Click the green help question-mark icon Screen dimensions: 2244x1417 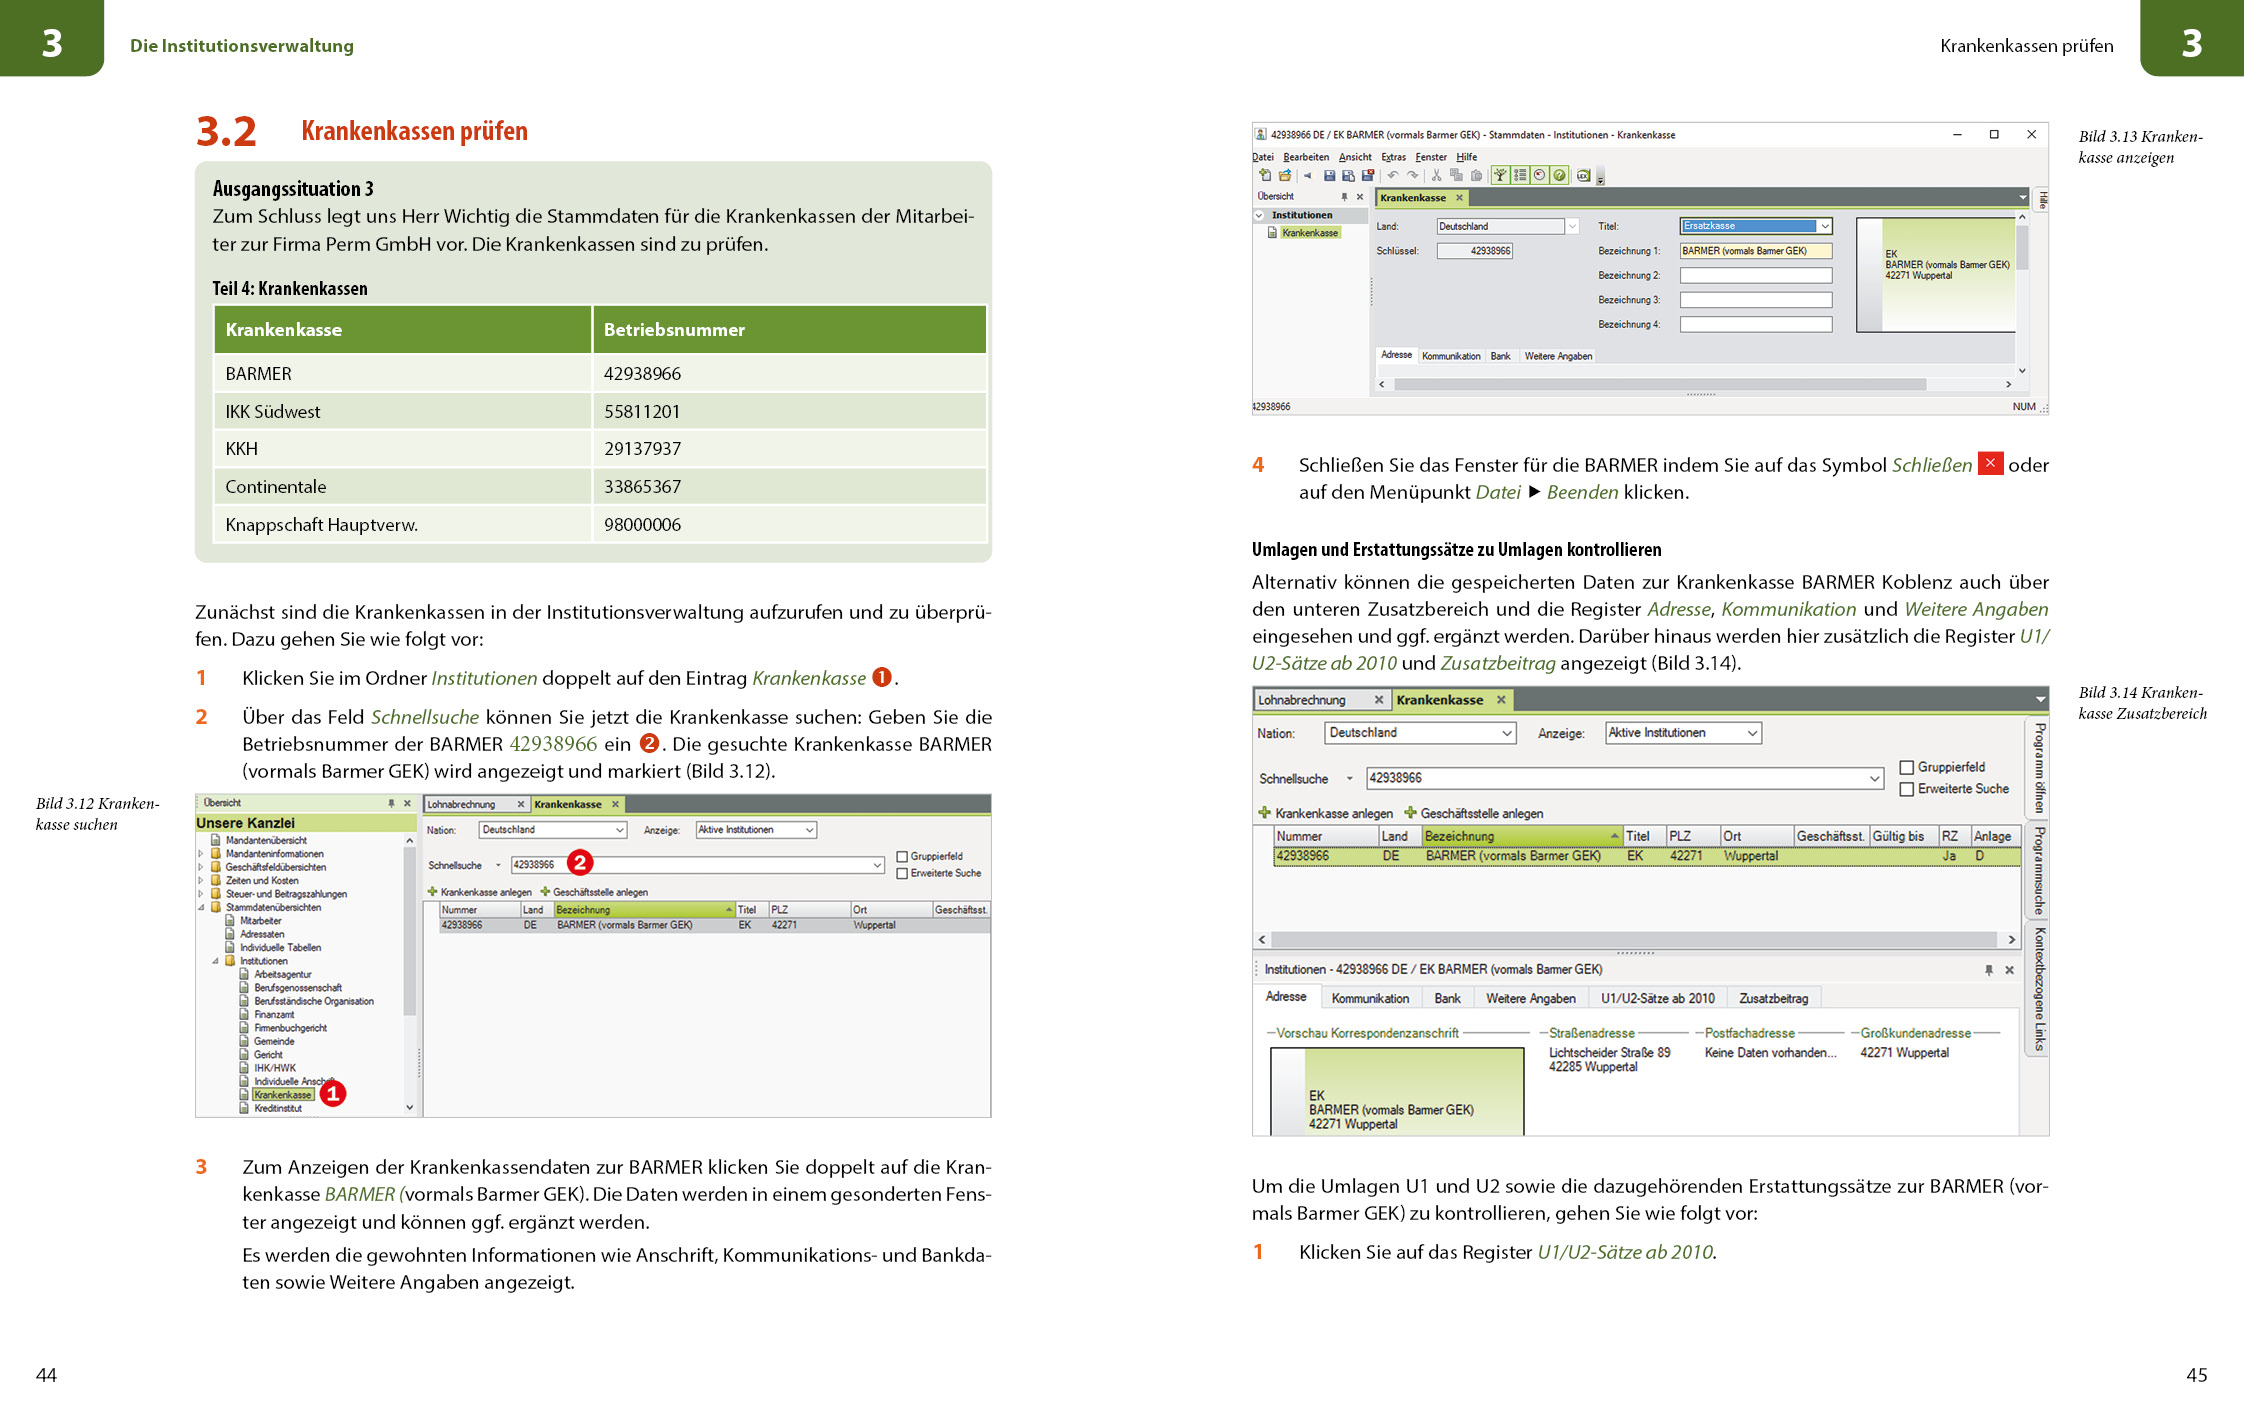pyautogui.click(x=1559, y=176)
